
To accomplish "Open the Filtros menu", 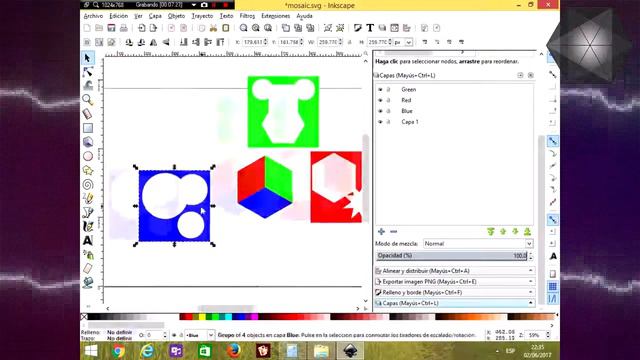I will point(247,16).
